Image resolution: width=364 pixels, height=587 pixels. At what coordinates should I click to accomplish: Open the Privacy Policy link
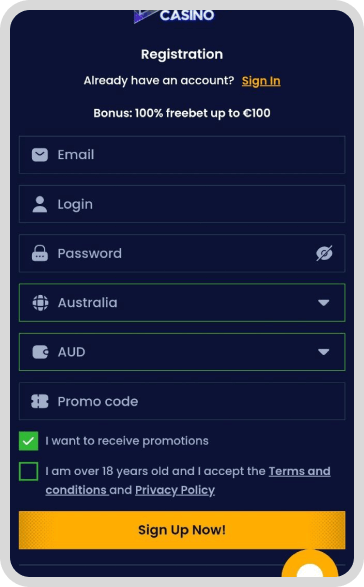[175, 490]
